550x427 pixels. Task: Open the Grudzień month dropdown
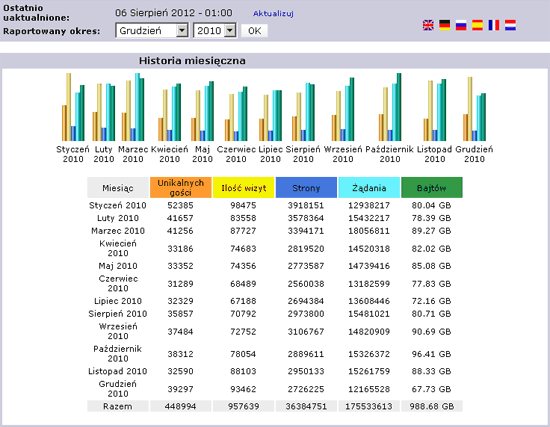152,31
